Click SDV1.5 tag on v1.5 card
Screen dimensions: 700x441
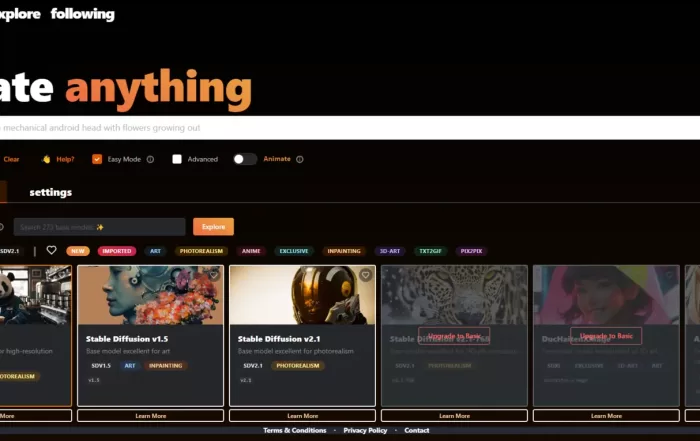pyautogui.click(x=101, y=366)
